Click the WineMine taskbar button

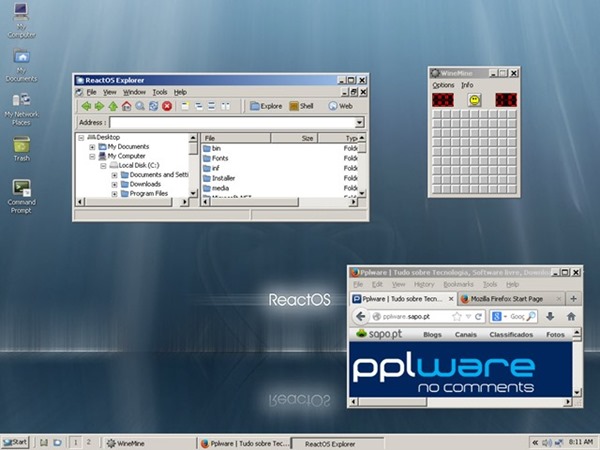pos(149,443)
